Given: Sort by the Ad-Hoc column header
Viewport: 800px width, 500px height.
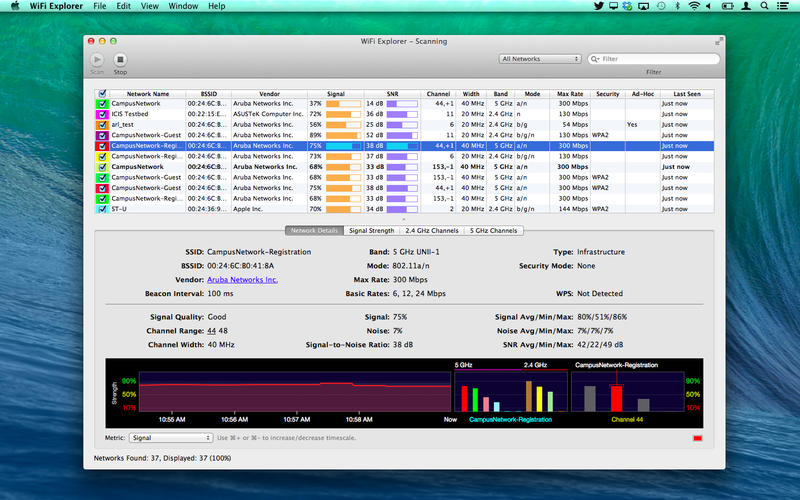Looking at the screenshot, I should [642, 94].
